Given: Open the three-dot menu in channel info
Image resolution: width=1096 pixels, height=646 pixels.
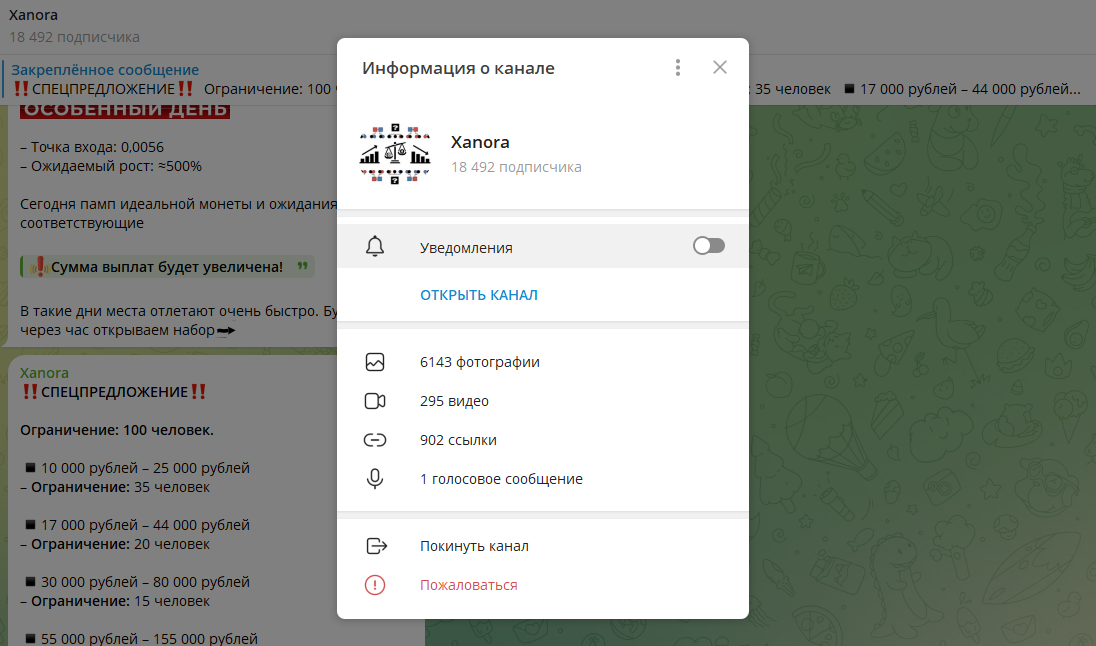Looking at the screenshot, I should pos(677,68).
